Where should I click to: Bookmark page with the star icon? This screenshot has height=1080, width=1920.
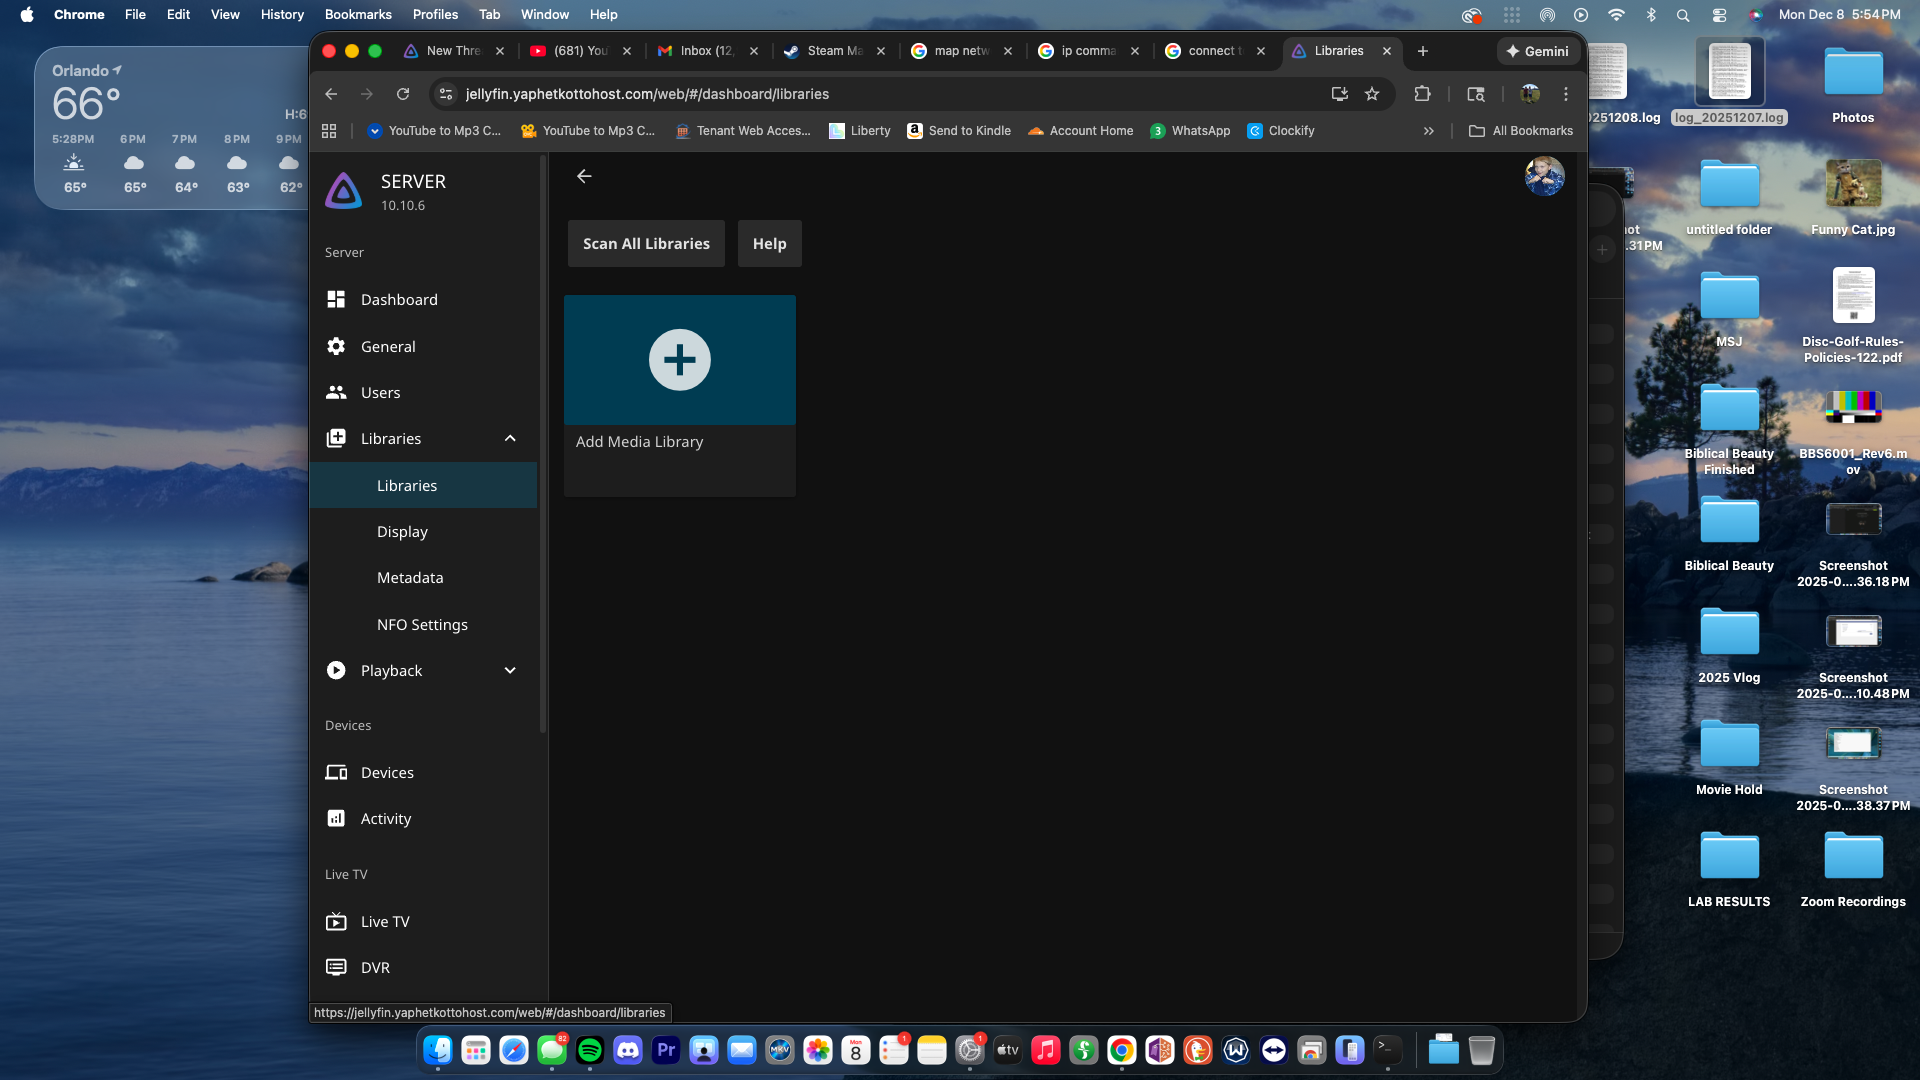[1372, 94]
